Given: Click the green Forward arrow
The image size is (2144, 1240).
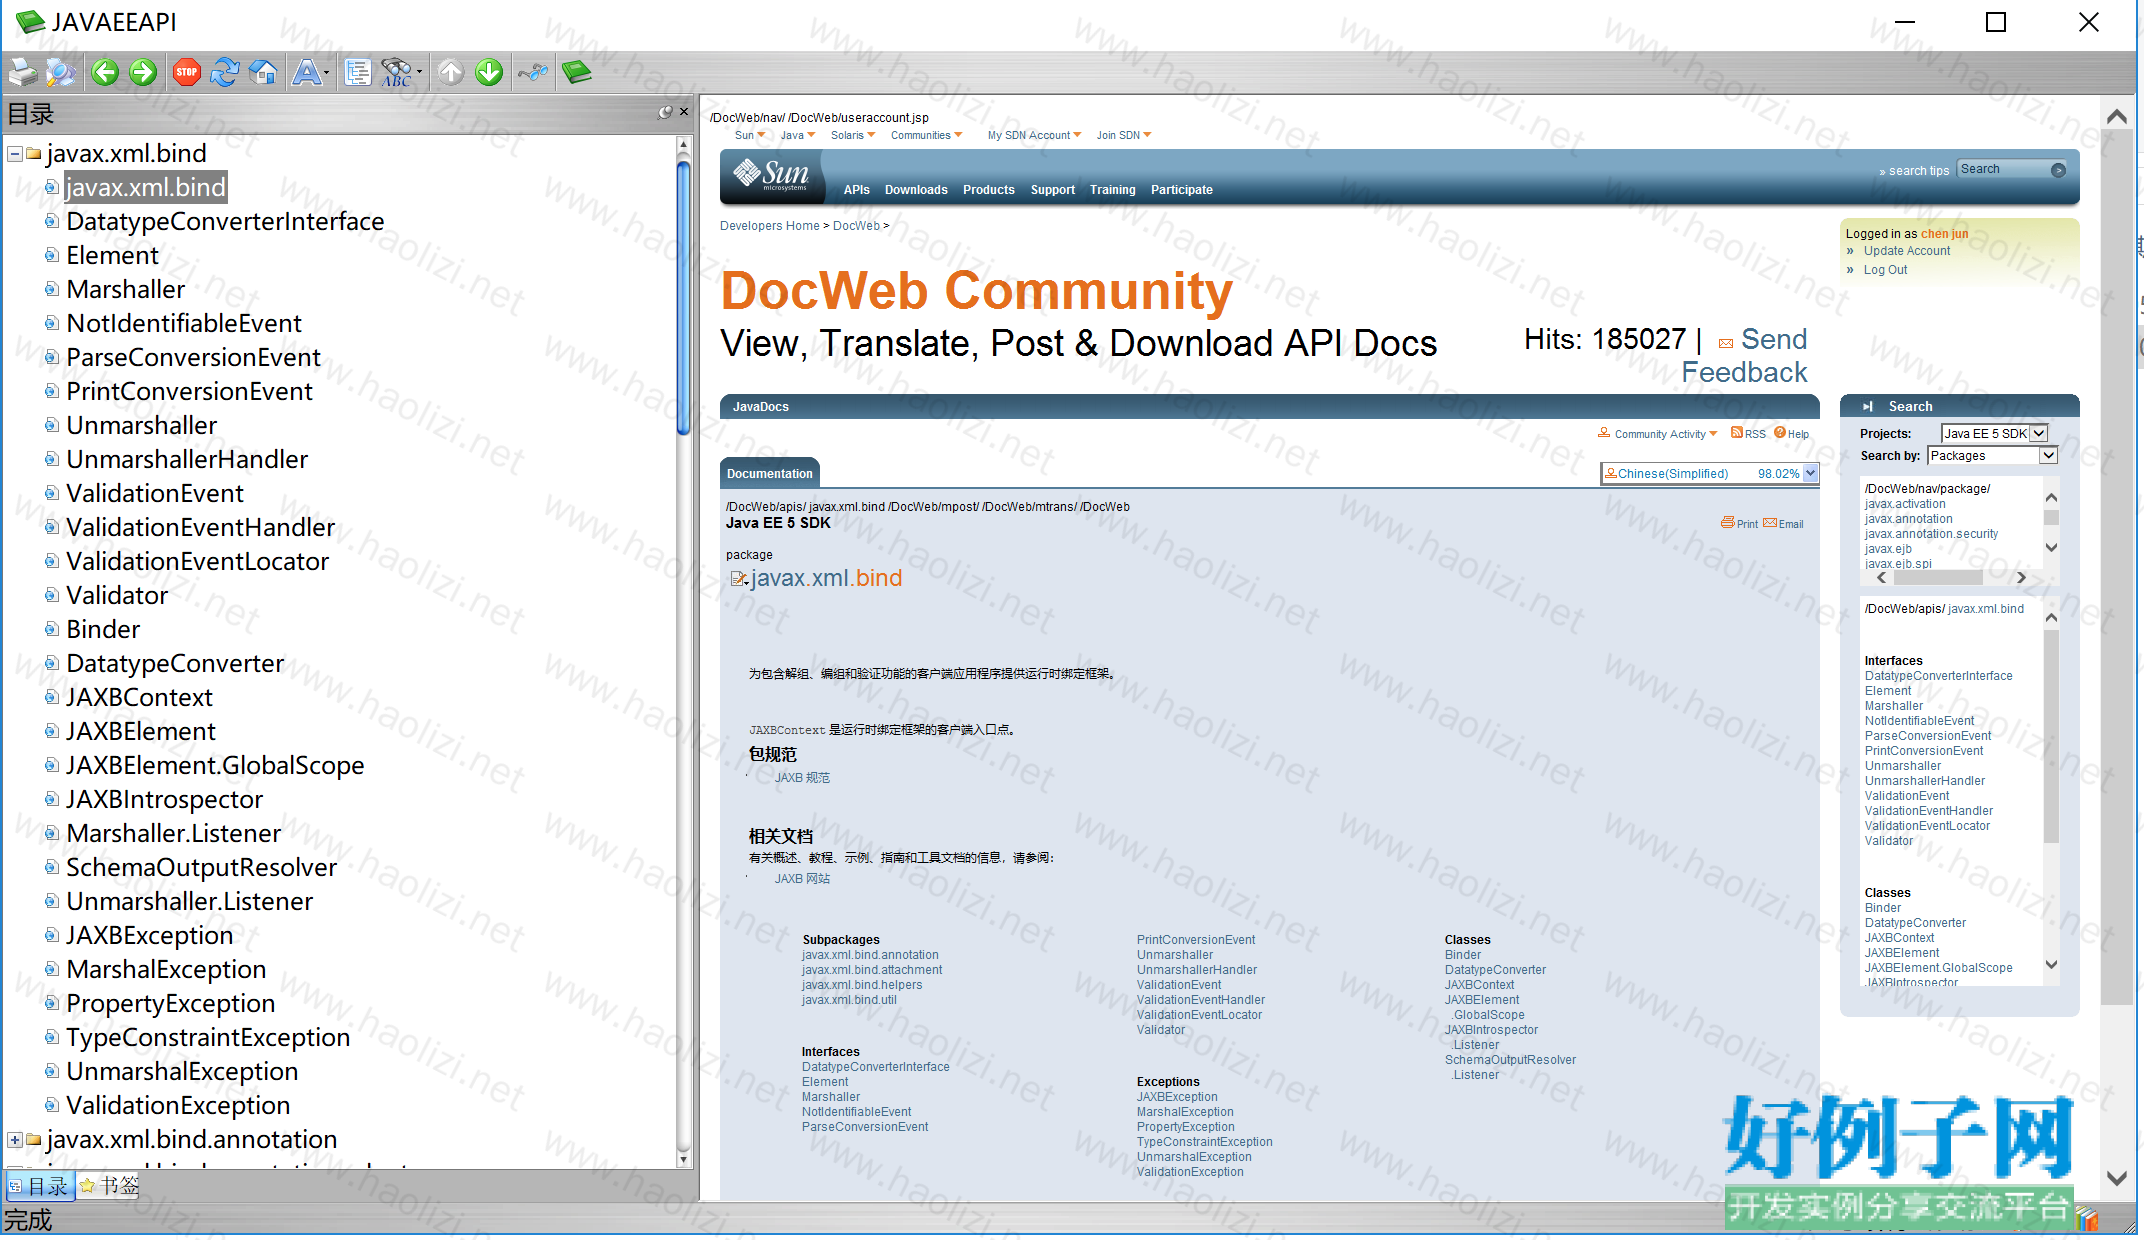Looking at the screenshot, I should (143, 72).
